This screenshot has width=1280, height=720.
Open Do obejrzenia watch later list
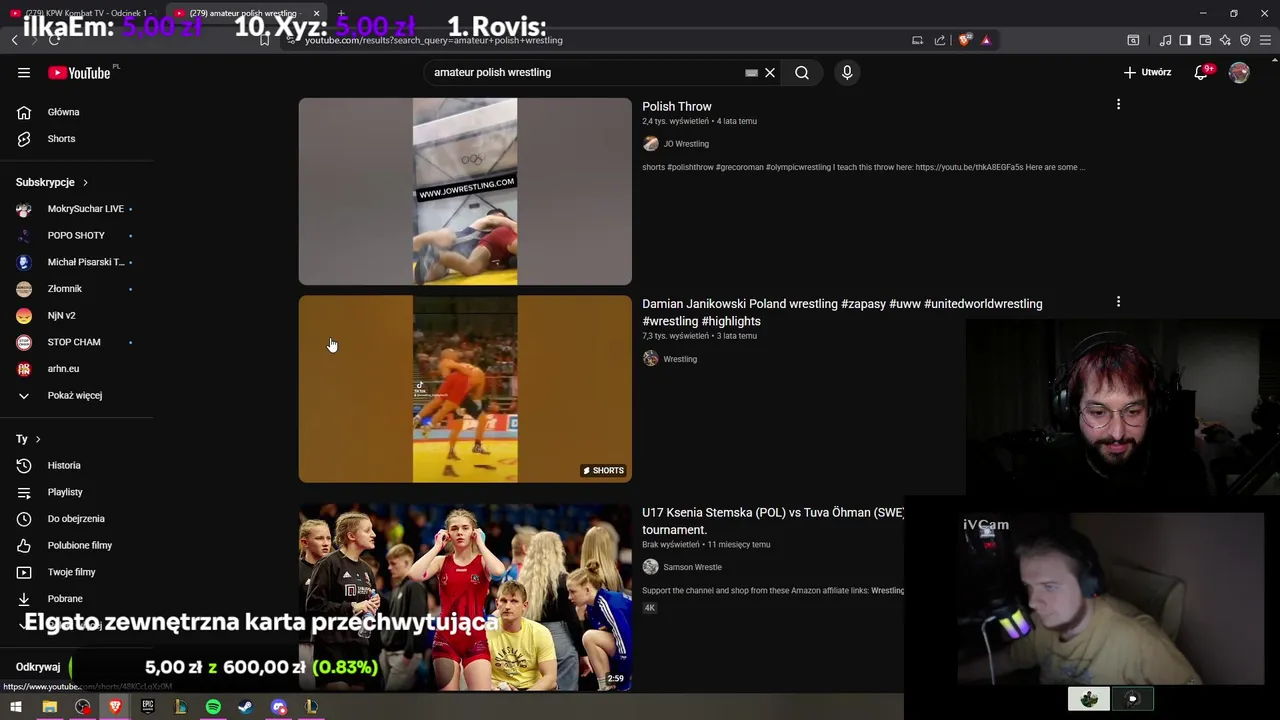(x=76, y=519)
